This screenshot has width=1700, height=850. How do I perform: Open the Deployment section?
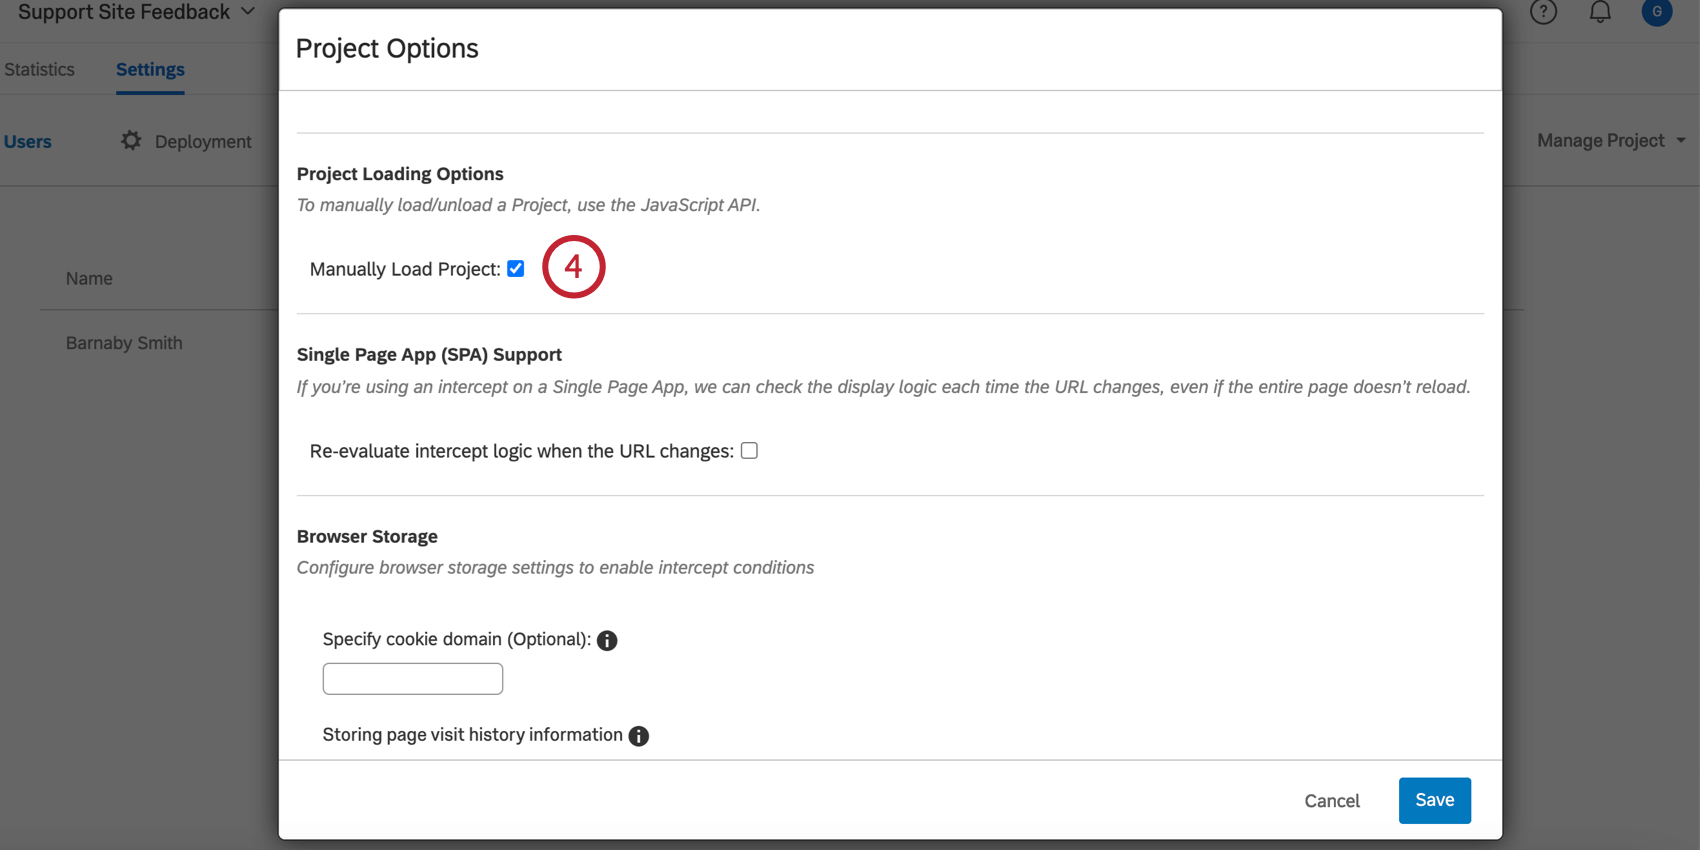pyautogui.click(x=203, y=142)
